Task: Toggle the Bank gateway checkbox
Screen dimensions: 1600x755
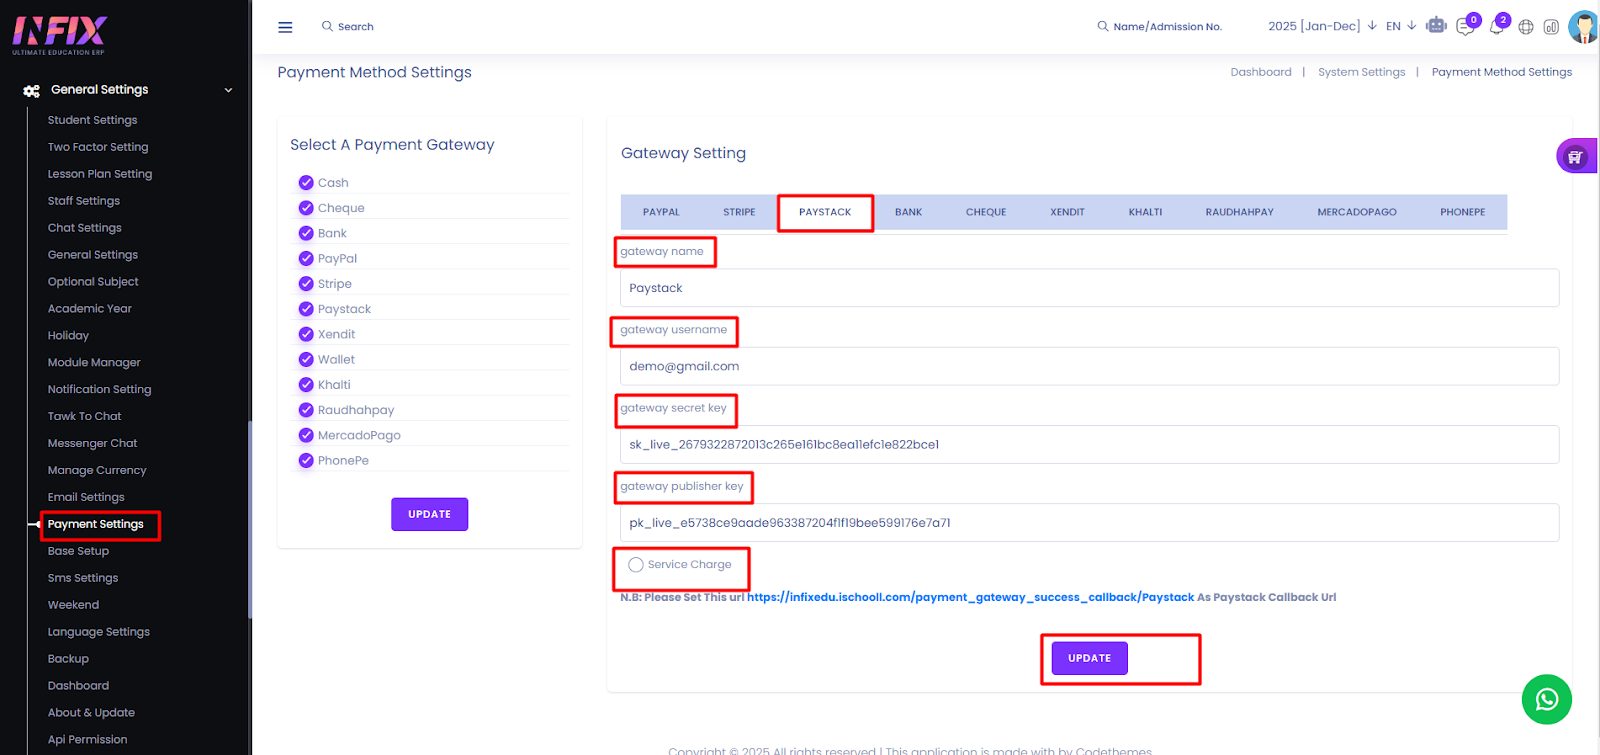Action: [x=306, y=233]
